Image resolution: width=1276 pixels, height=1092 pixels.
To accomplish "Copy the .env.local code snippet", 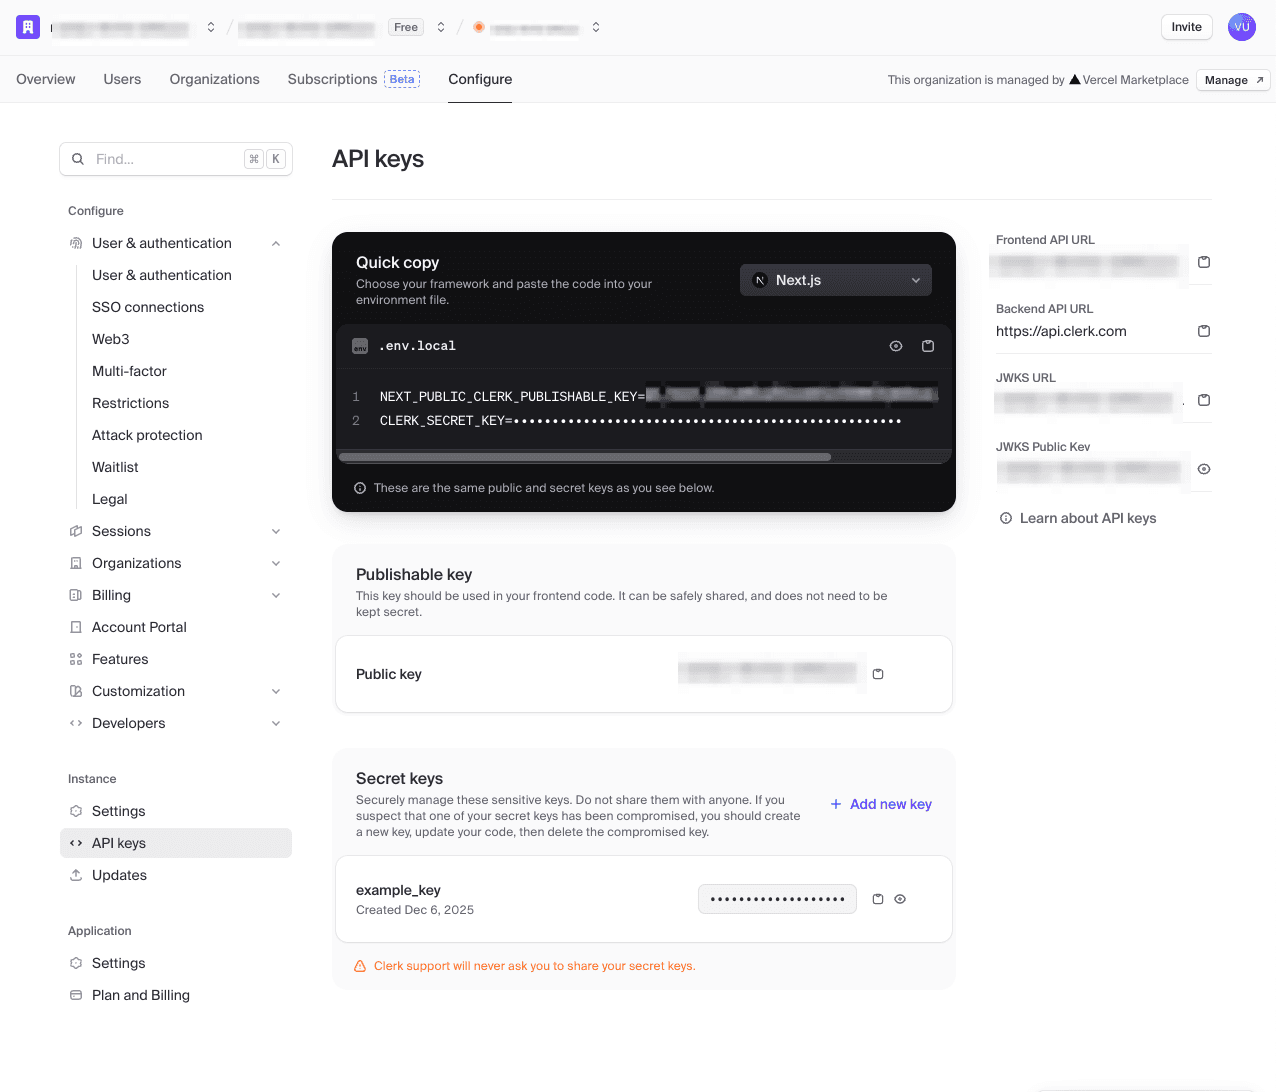I will (x=928, y=346).
